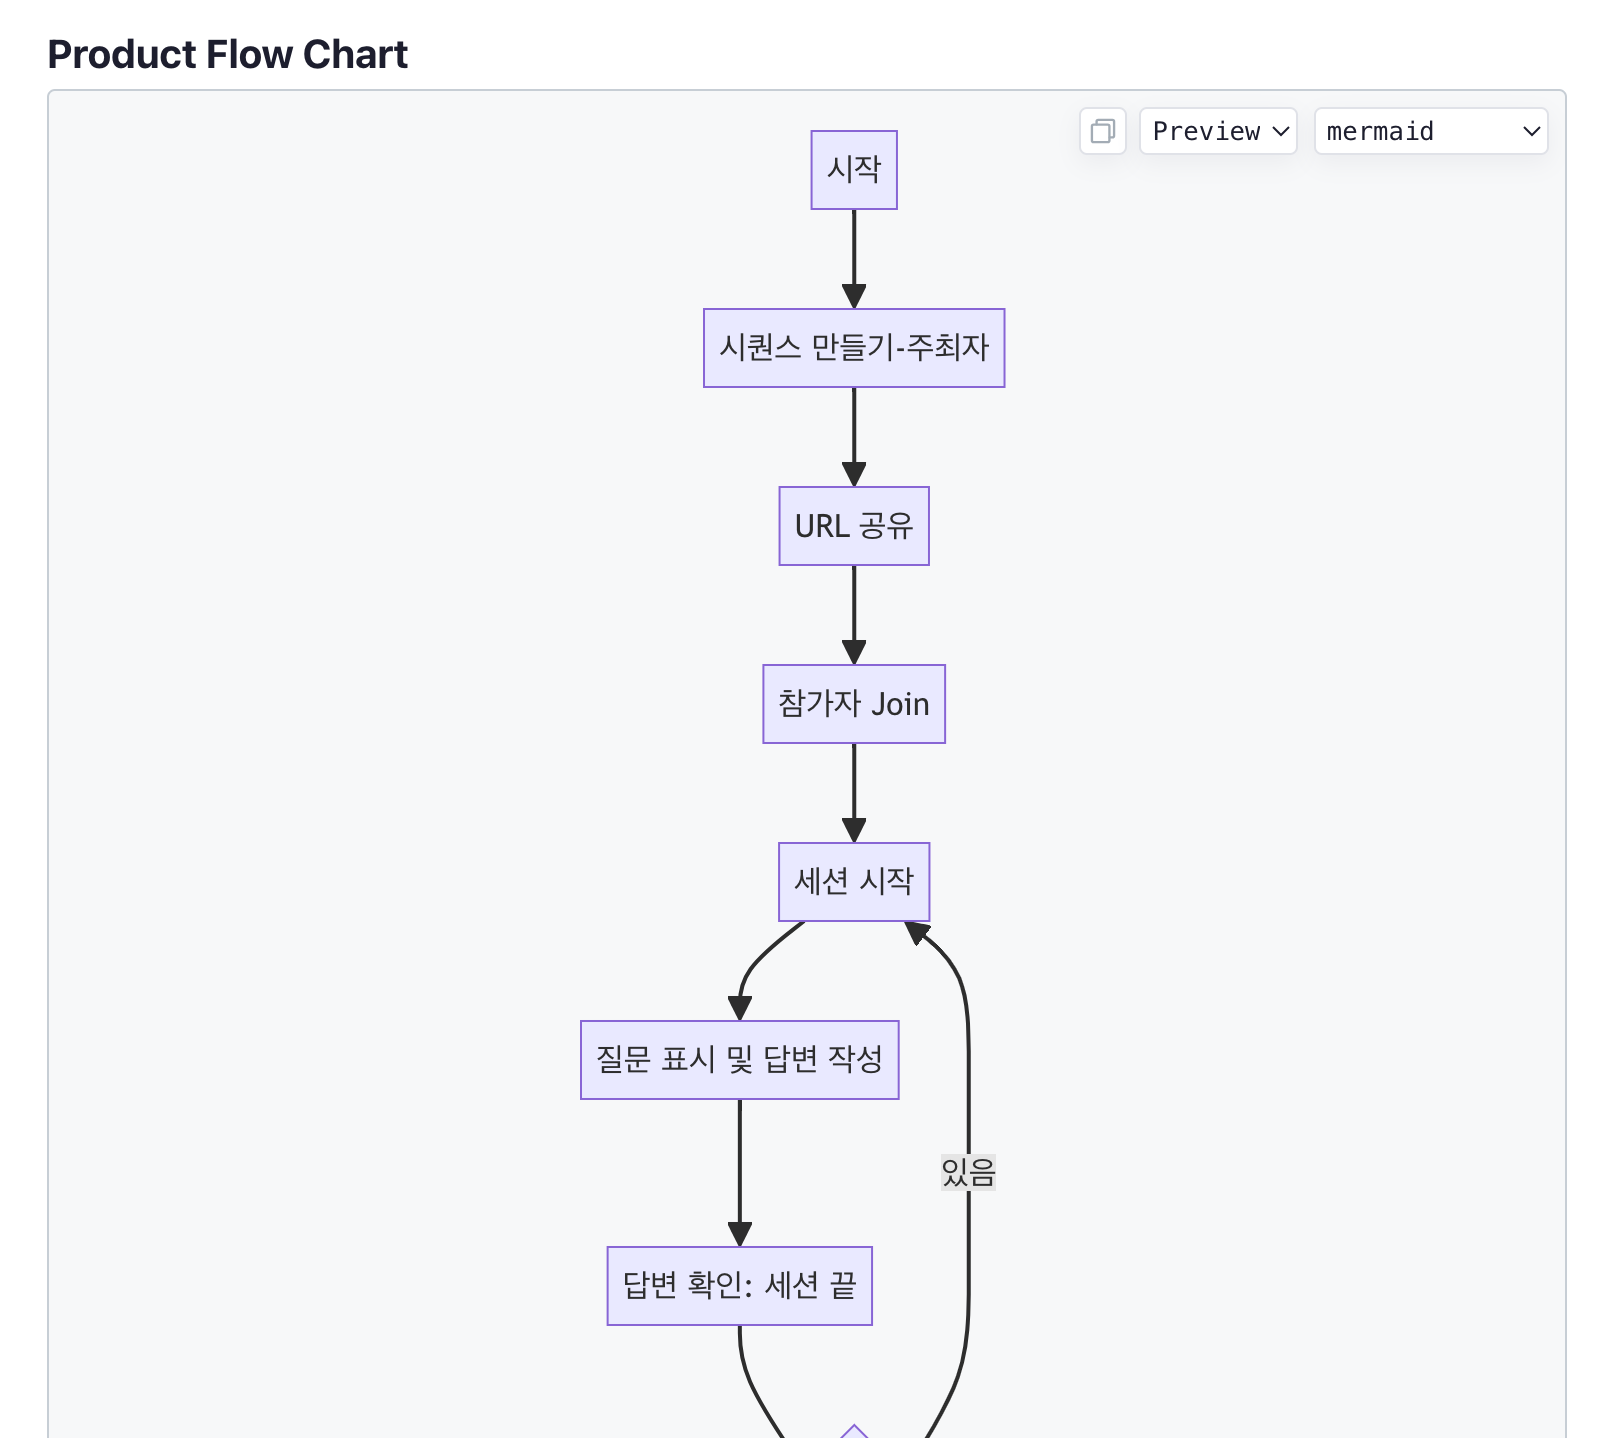Open the mermaid language dropdown
The image size is (1600, 1438).
click(1431, 131)
